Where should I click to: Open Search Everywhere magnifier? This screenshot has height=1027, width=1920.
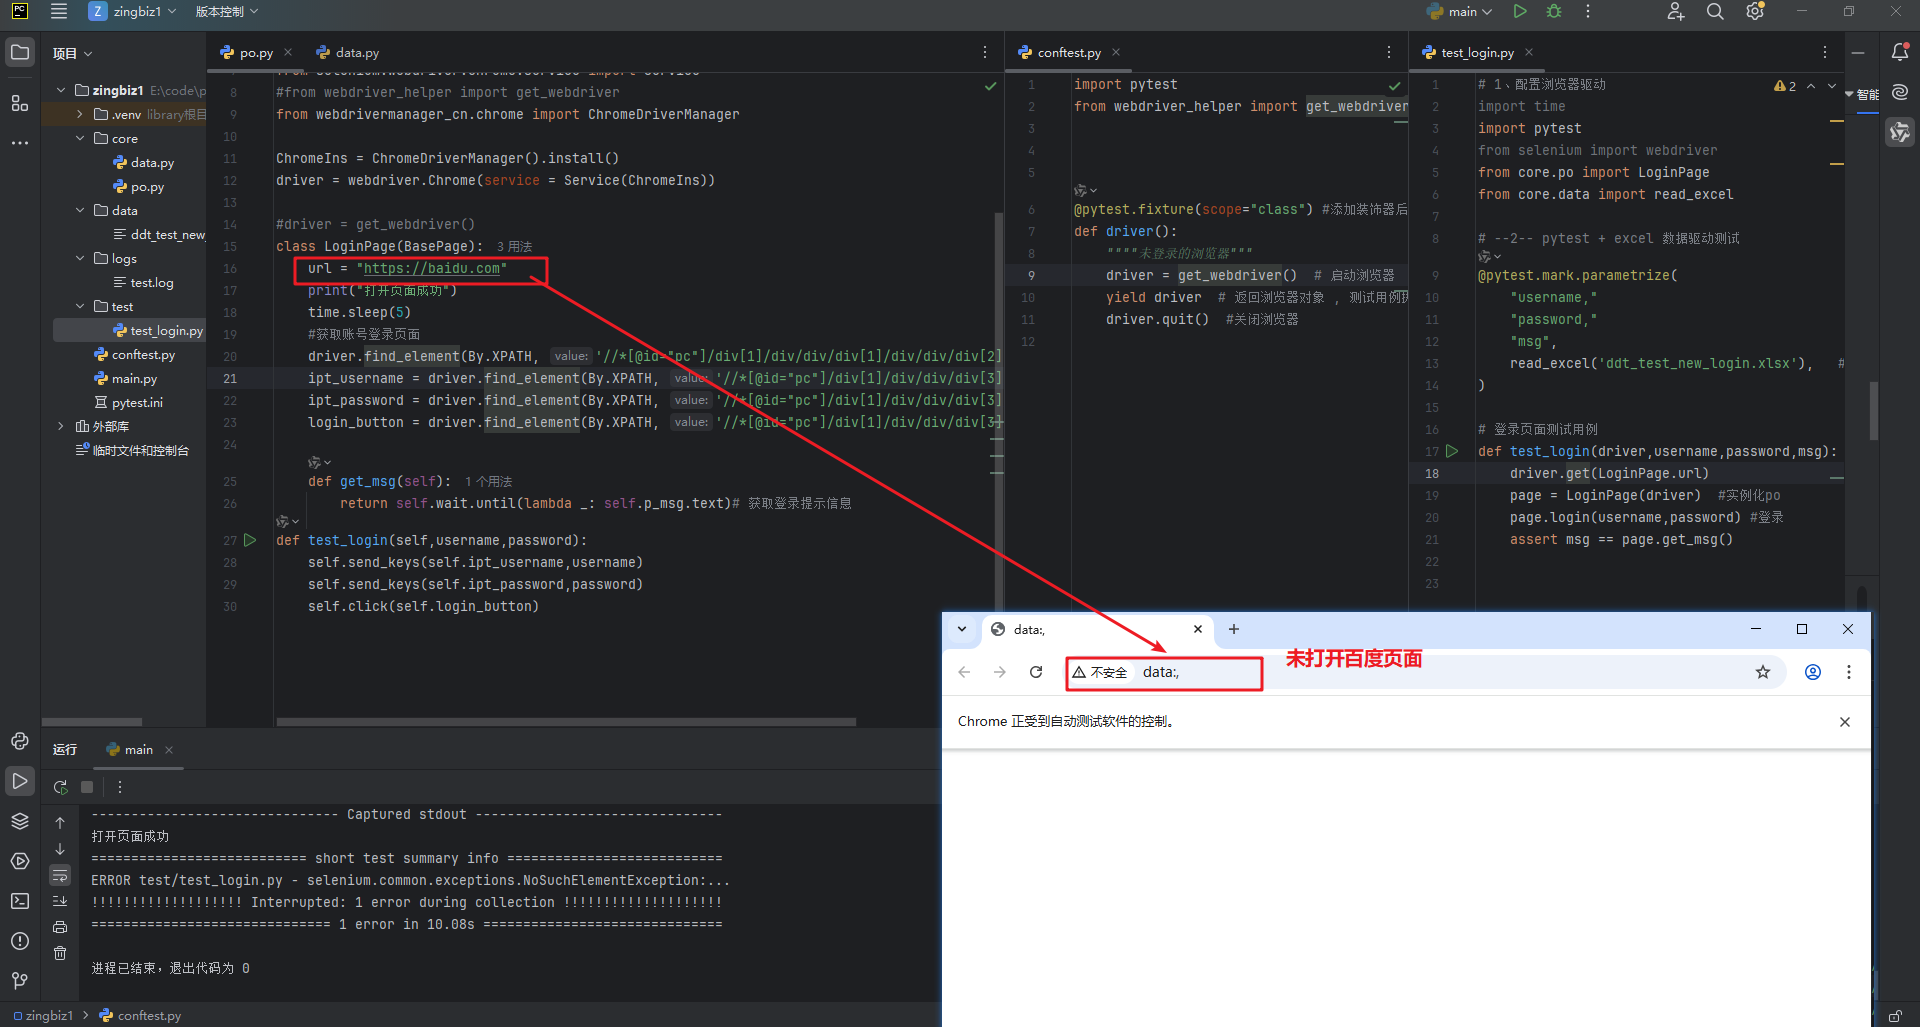(x=1715, y=12)
